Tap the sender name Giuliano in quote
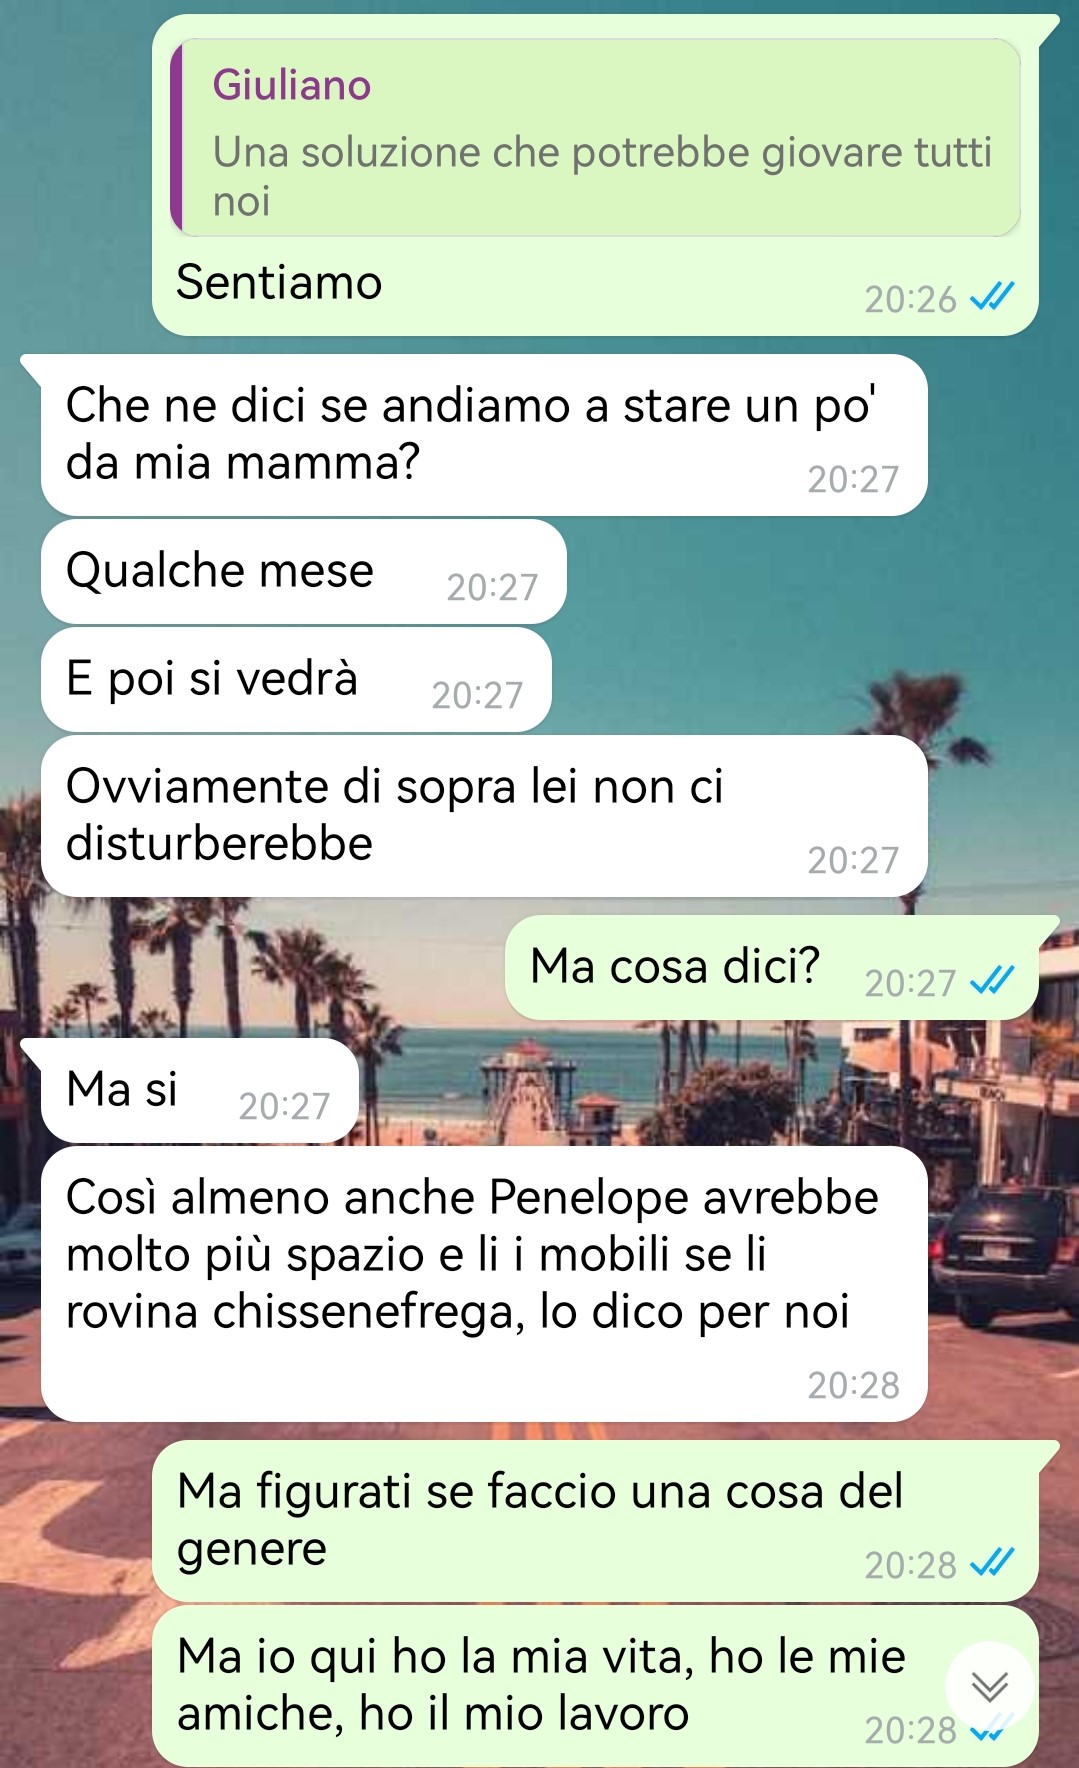Viewport: 1079px width, 1768px height. point(291,85)
